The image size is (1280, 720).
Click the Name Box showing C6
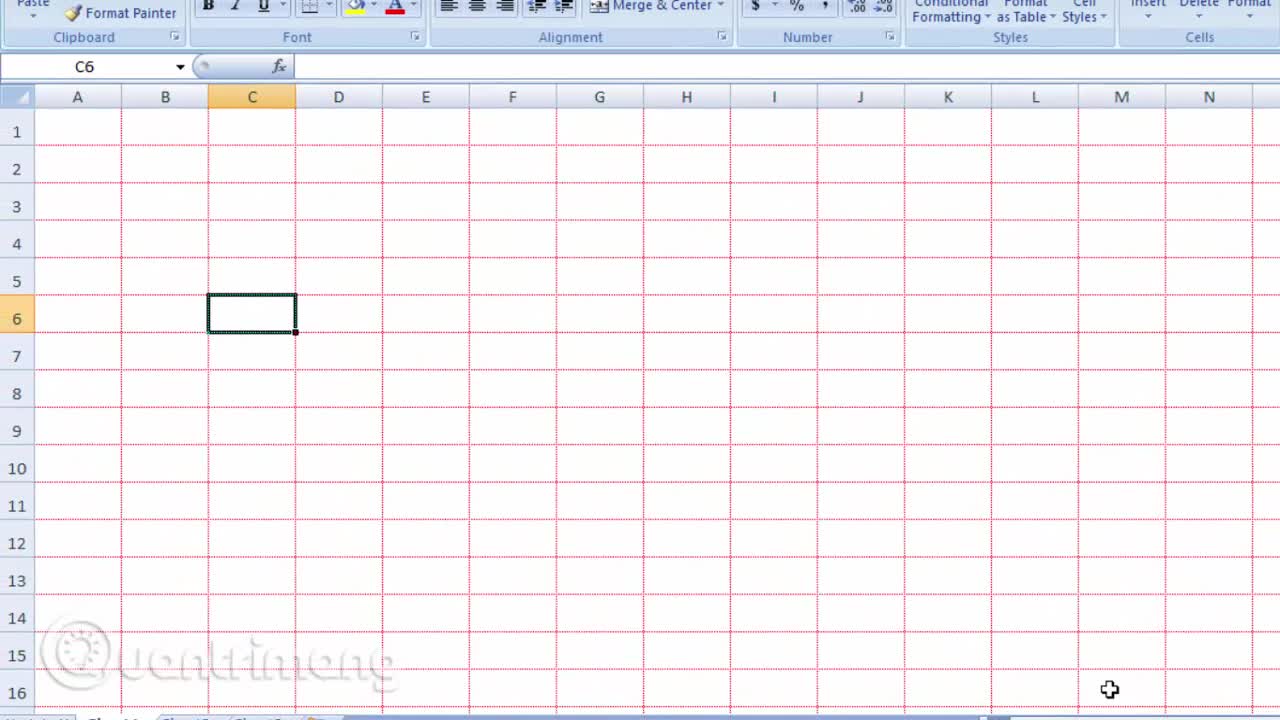(86, 67)
